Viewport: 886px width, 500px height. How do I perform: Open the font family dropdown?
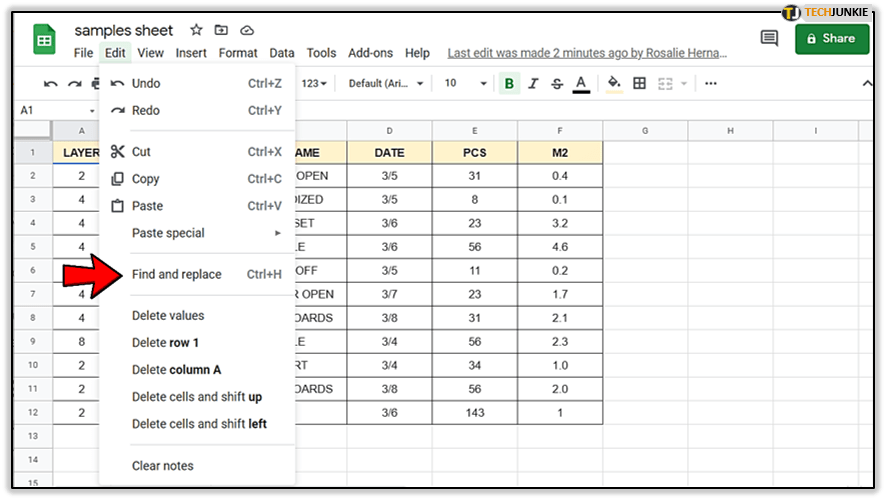pyautogui.click(x=386, y=84)
